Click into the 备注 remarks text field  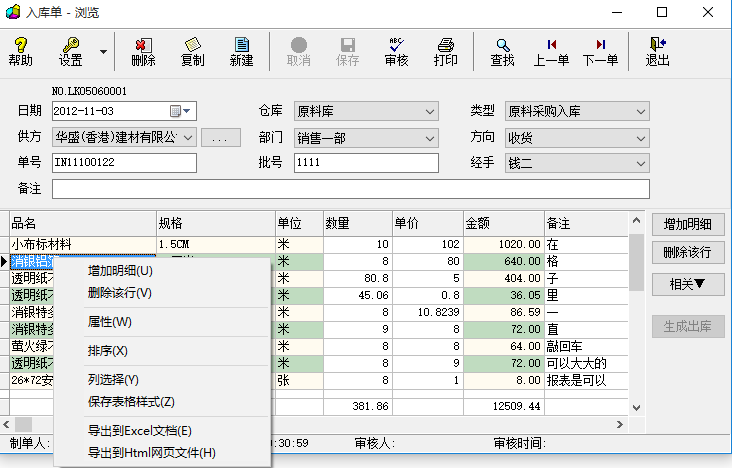coord(350,189)
